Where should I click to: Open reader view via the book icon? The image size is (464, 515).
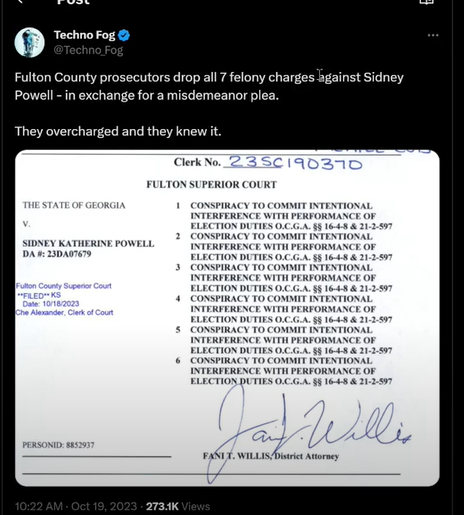point(426,2)
